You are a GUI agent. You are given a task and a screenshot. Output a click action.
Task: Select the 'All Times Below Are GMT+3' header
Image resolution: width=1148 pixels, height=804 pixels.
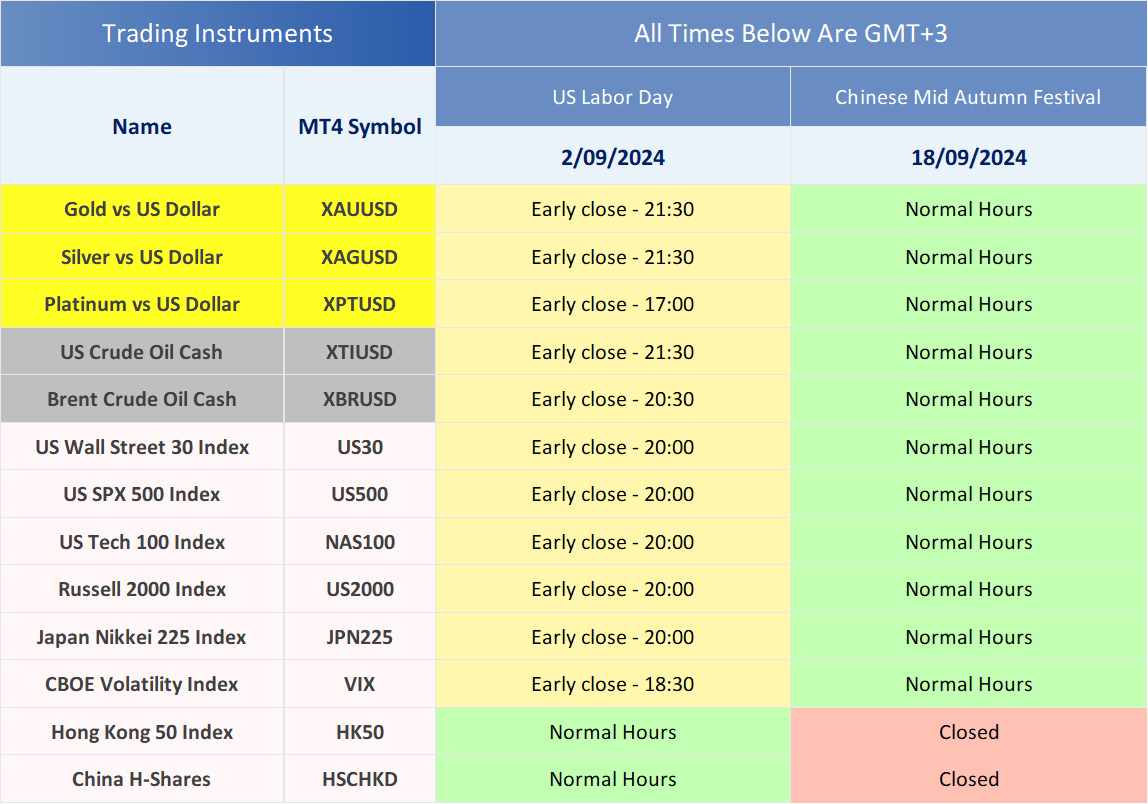[x=790, y=33]
